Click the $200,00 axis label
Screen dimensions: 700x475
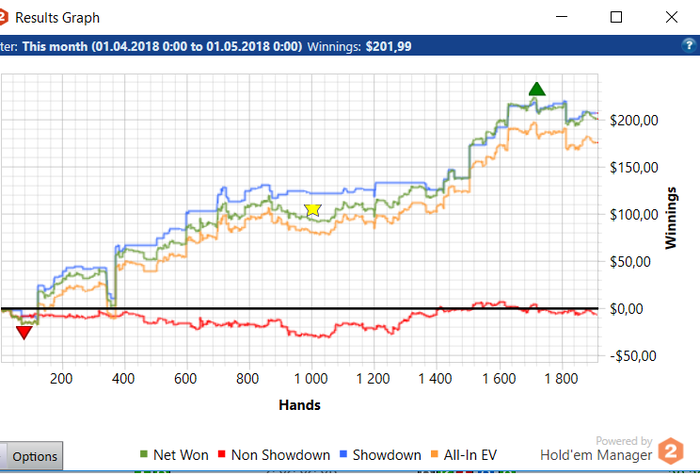(634, 121)
